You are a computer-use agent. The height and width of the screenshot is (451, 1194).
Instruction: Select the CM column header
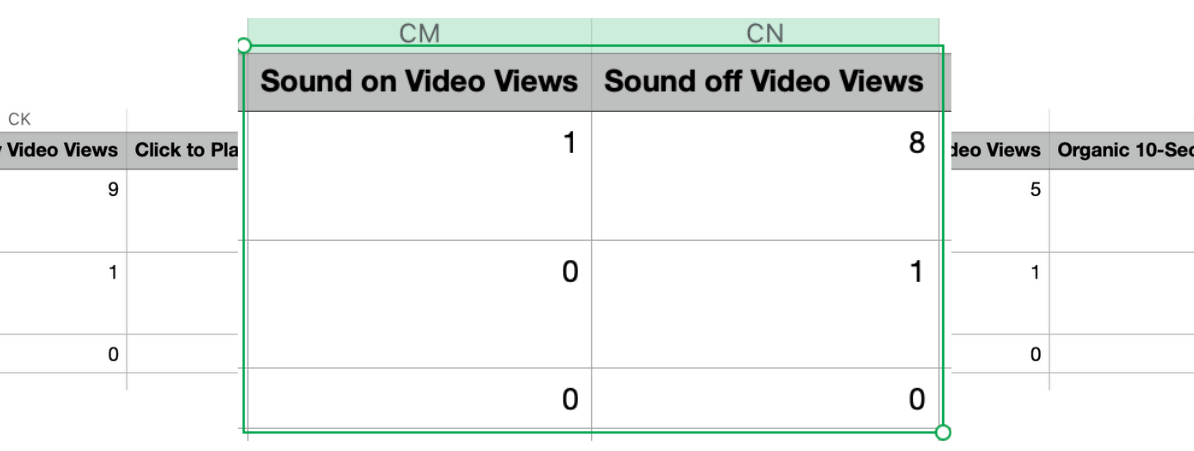(x=419, y=33)
